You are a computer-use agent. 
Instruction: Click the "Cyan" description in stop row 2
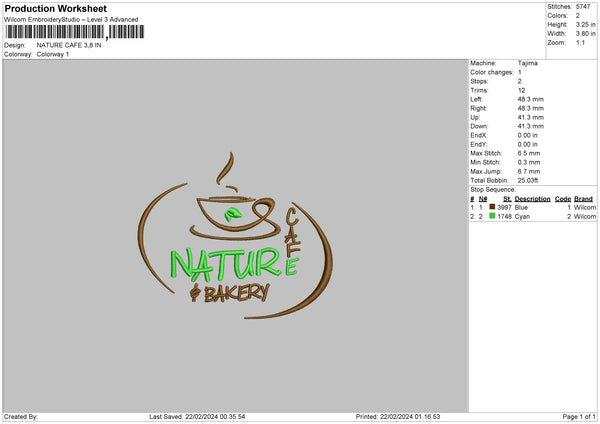(x=522, y=217)
